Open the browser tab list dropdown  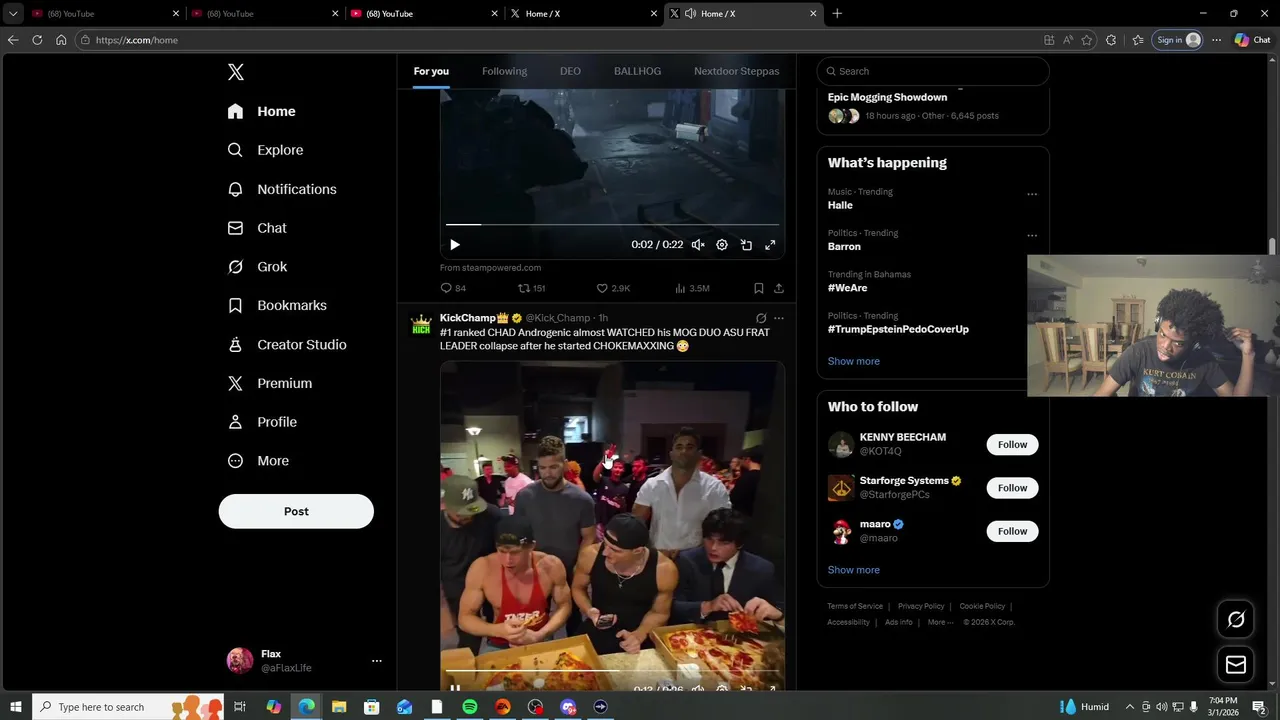click(13, 14)
